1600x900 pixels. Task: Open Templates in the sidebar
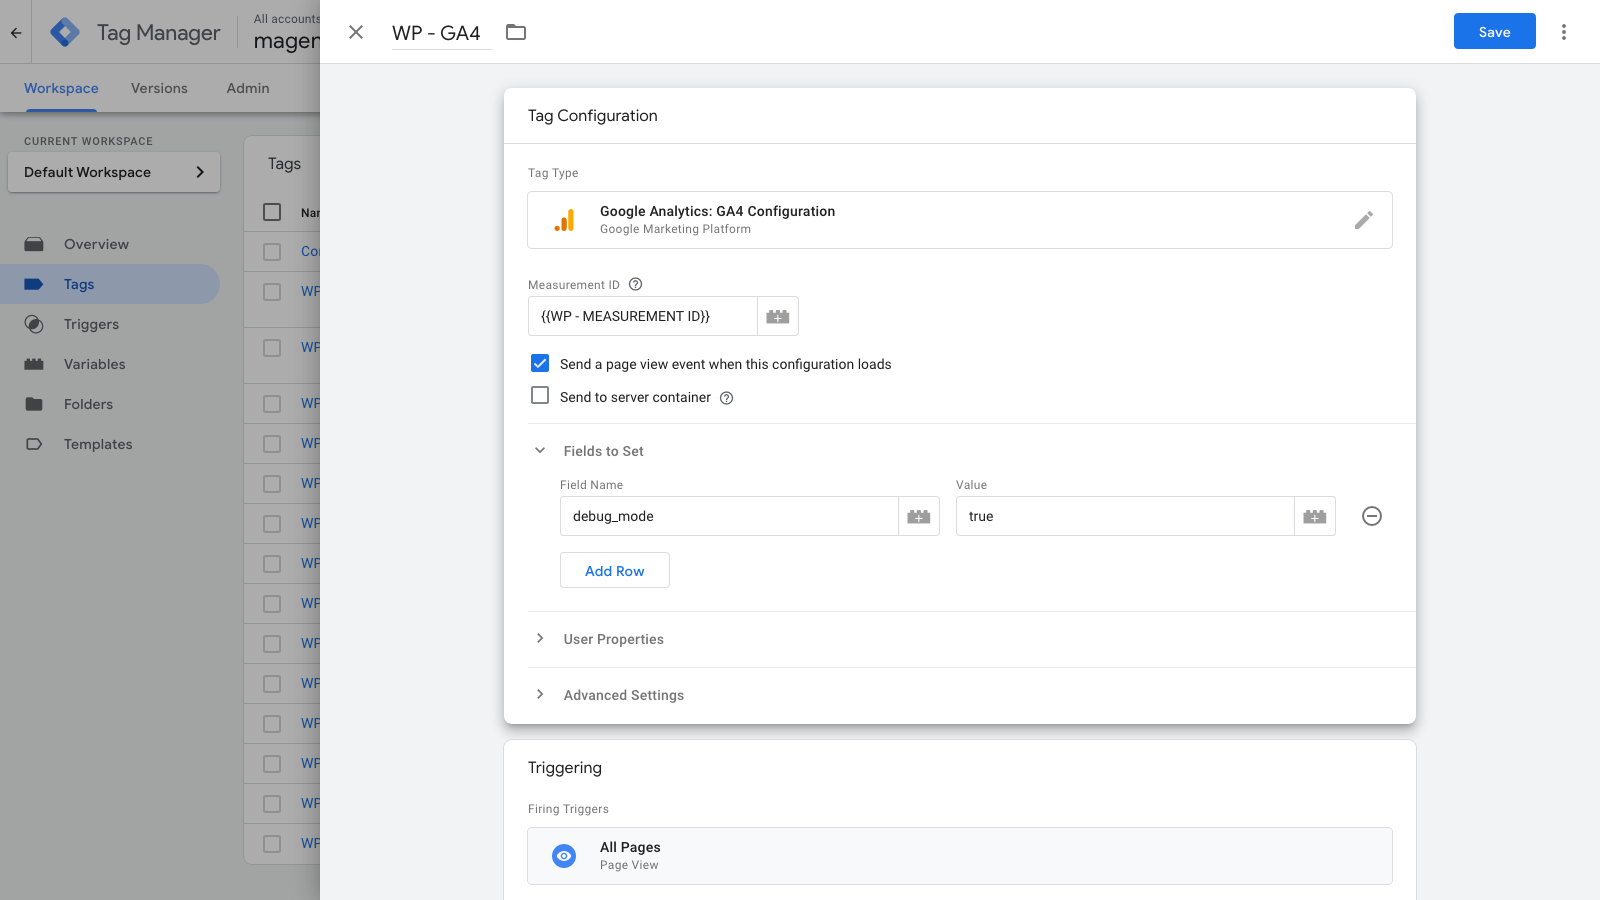tap(110, 444)
